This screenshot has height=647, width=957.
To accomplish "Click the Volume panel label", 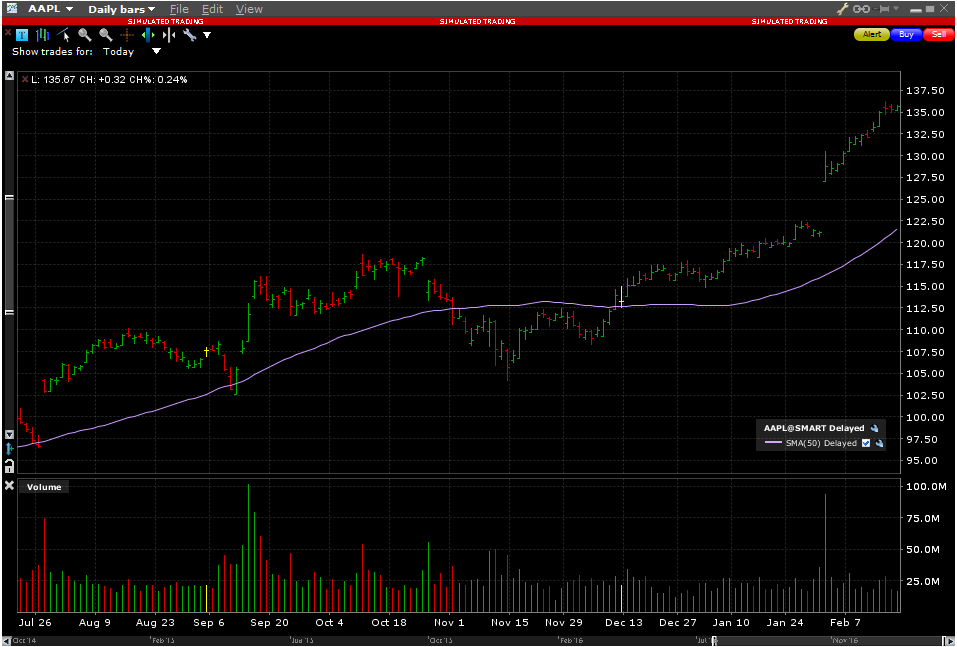I will (44, 487).
